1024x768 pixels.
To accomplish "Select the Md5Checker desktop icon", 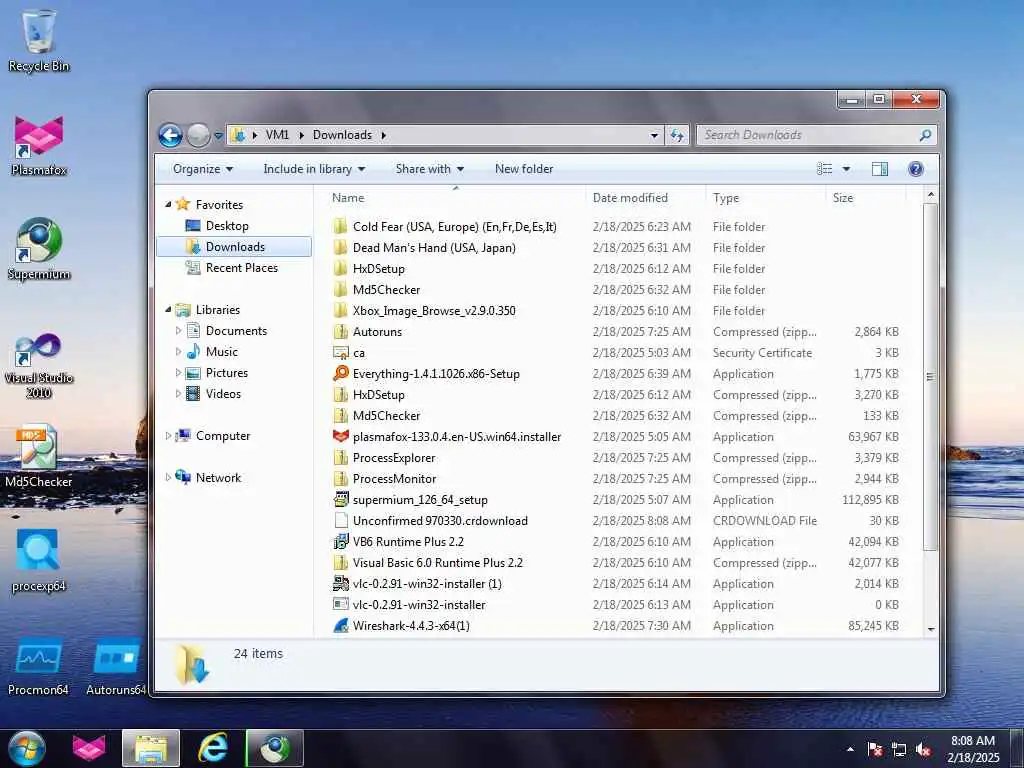I will [39, 456].
